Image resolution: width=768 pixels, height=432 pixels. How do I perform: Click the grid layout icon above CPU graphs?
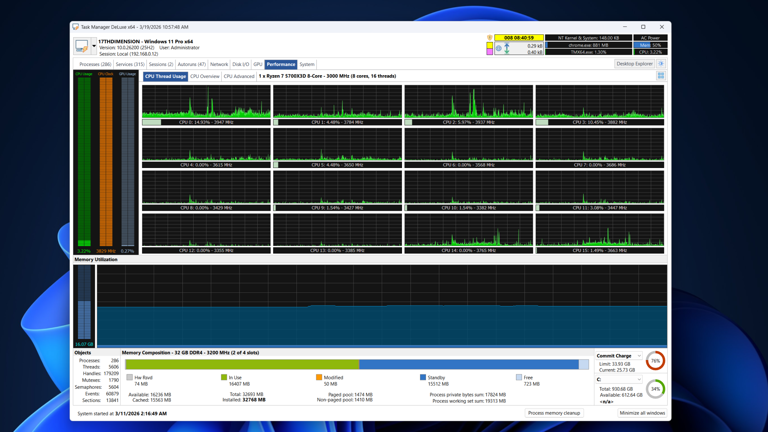pos(661,76)
